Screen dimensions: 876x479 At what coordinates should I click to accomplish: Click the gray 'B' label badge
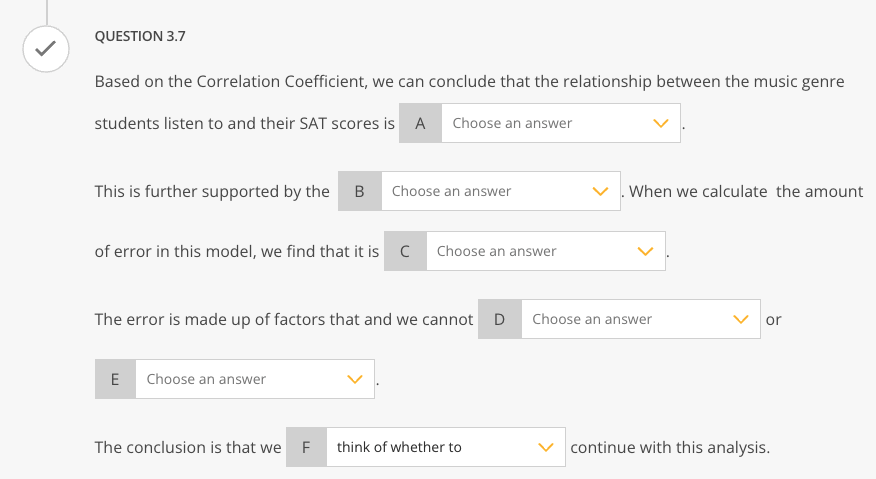[360, 191]
